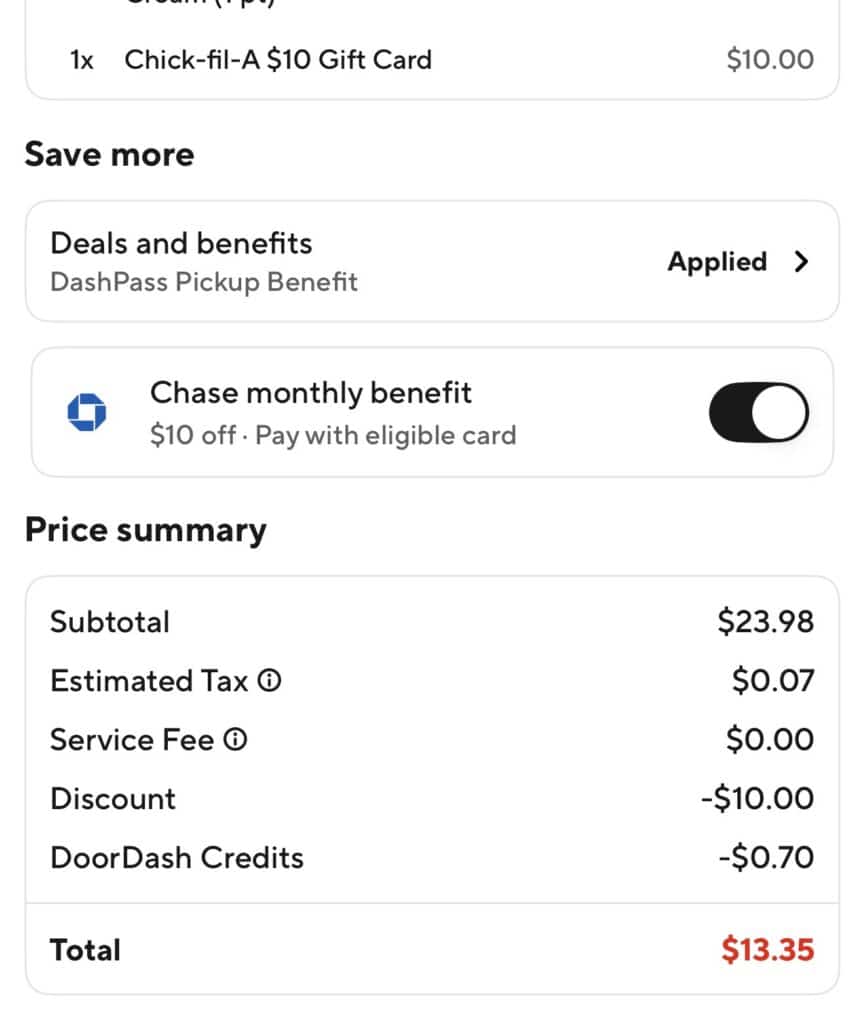Viewport: 865px width, 1024px height.
Task: Expand Deals and benefits with the chevron
Action: click(x=800, y=262)
